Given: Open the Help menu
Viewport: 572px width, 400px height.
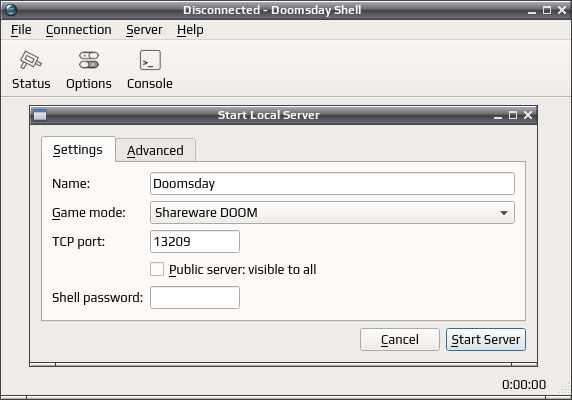Looking at the screenshot, I should (x=190, y=30).
